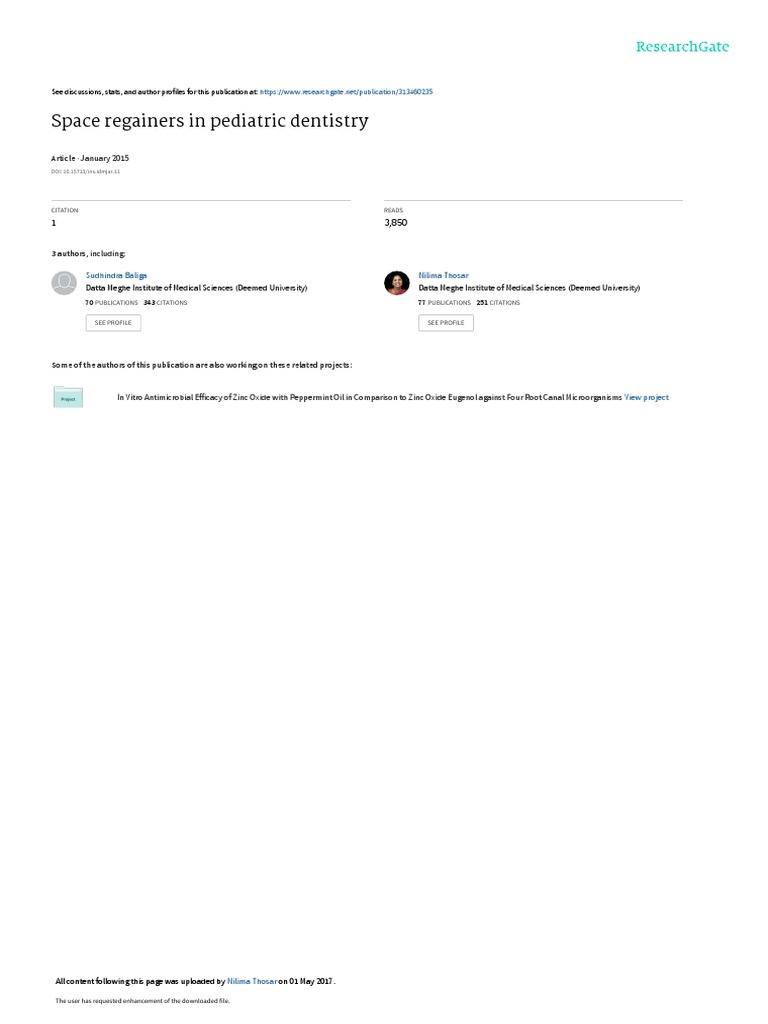
Task: Click the DOI text below article date
Action: tap(86, 172)
